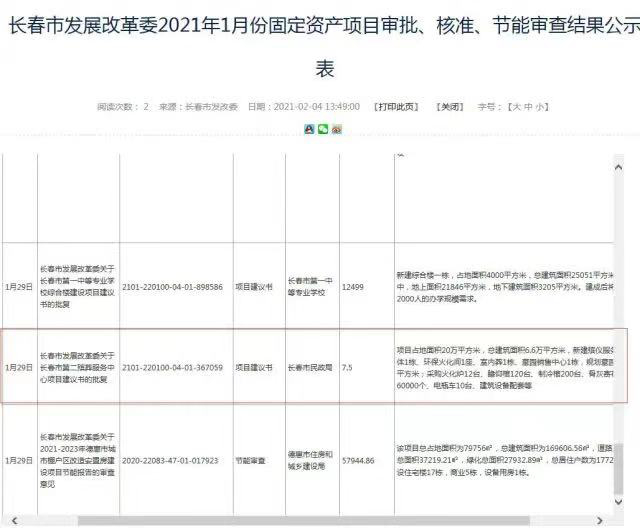Click the source text 来源：长春市发改委
The image size is (640, 531).
[x=198, y=107]
